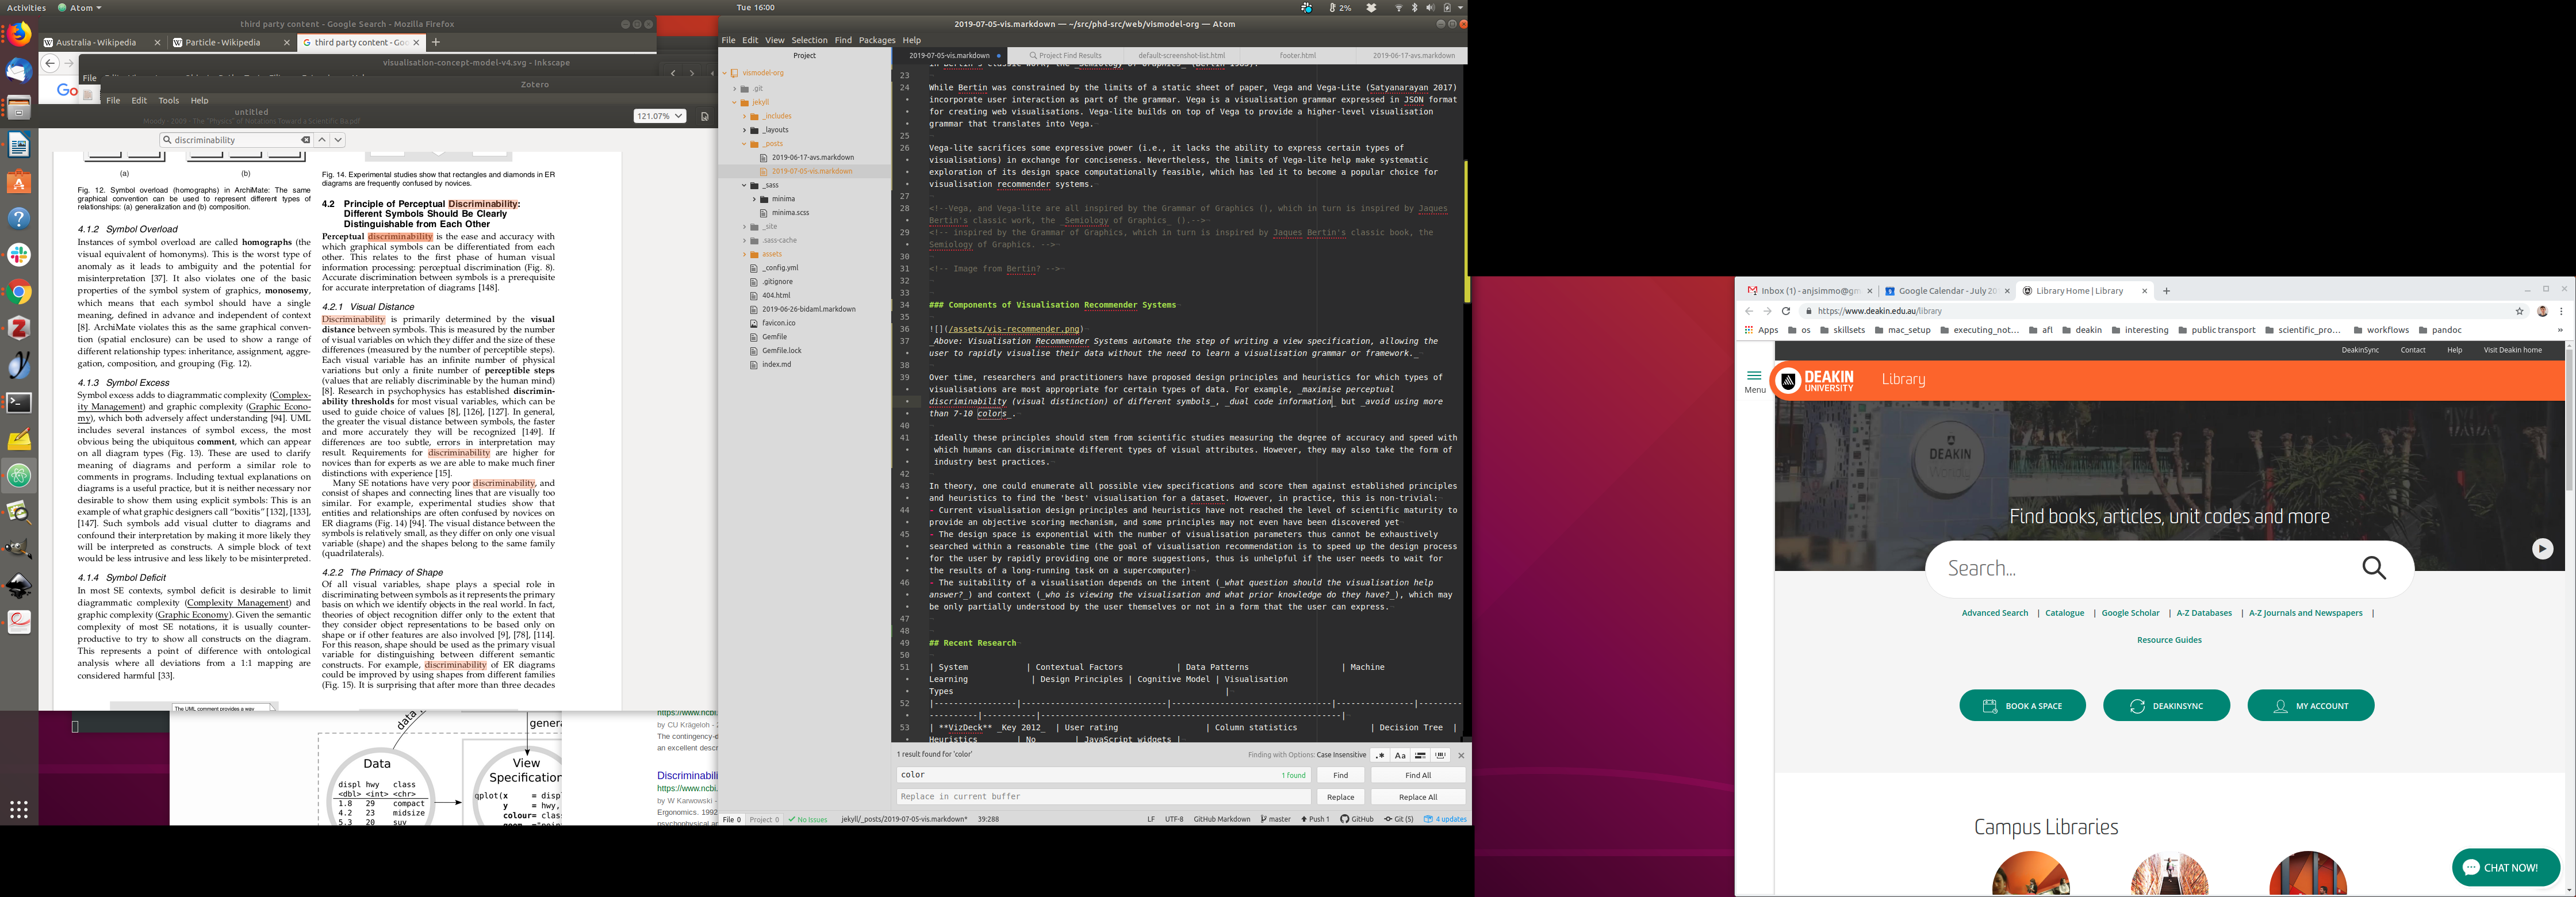Open Firefox from the Ubuntu dock

click(x=19, y=35)
